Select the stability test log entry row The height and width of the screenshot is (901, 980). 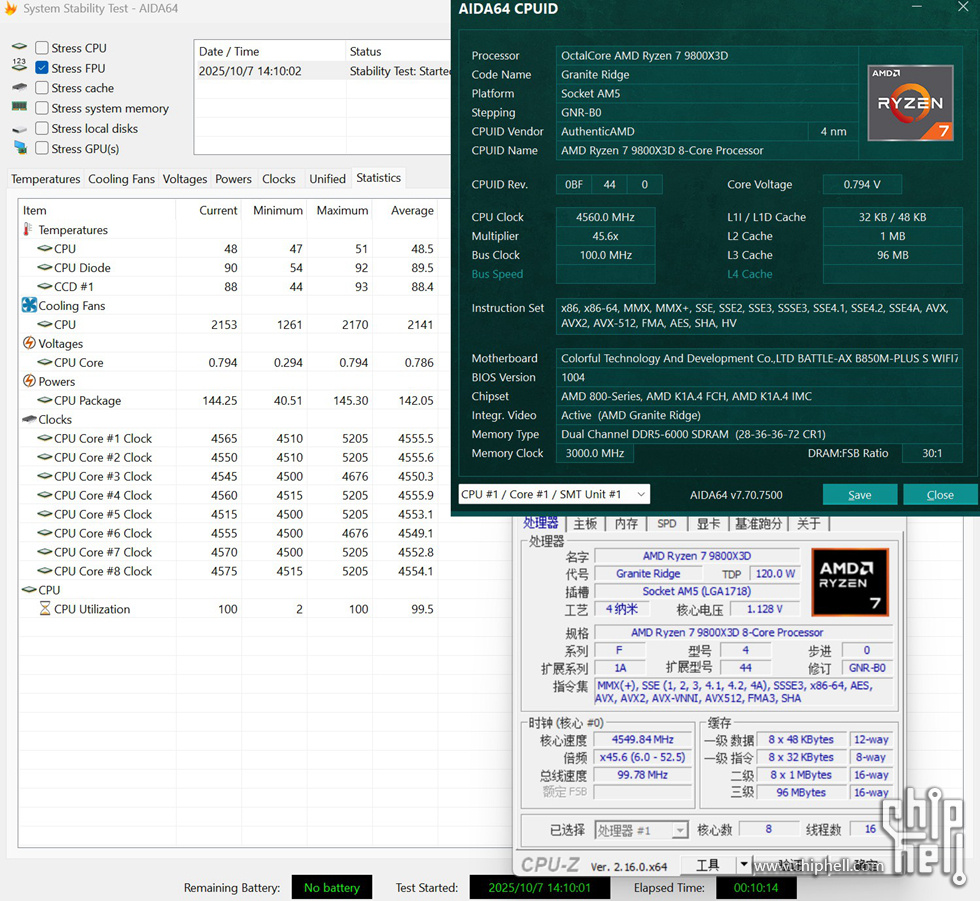pos(322,71)
